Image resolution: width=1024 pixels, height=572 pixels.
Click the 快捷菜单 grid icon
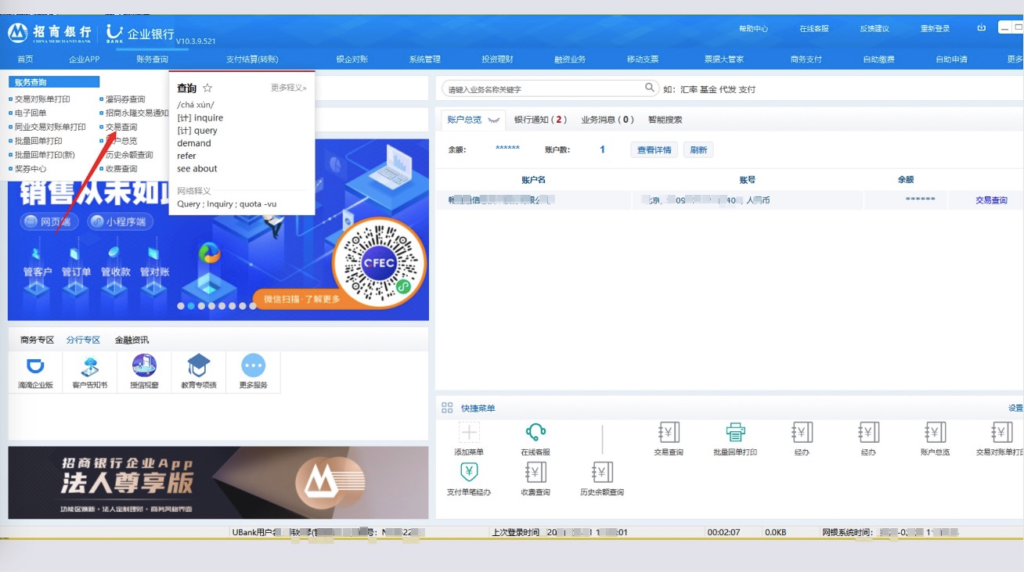tap(447, 407)
